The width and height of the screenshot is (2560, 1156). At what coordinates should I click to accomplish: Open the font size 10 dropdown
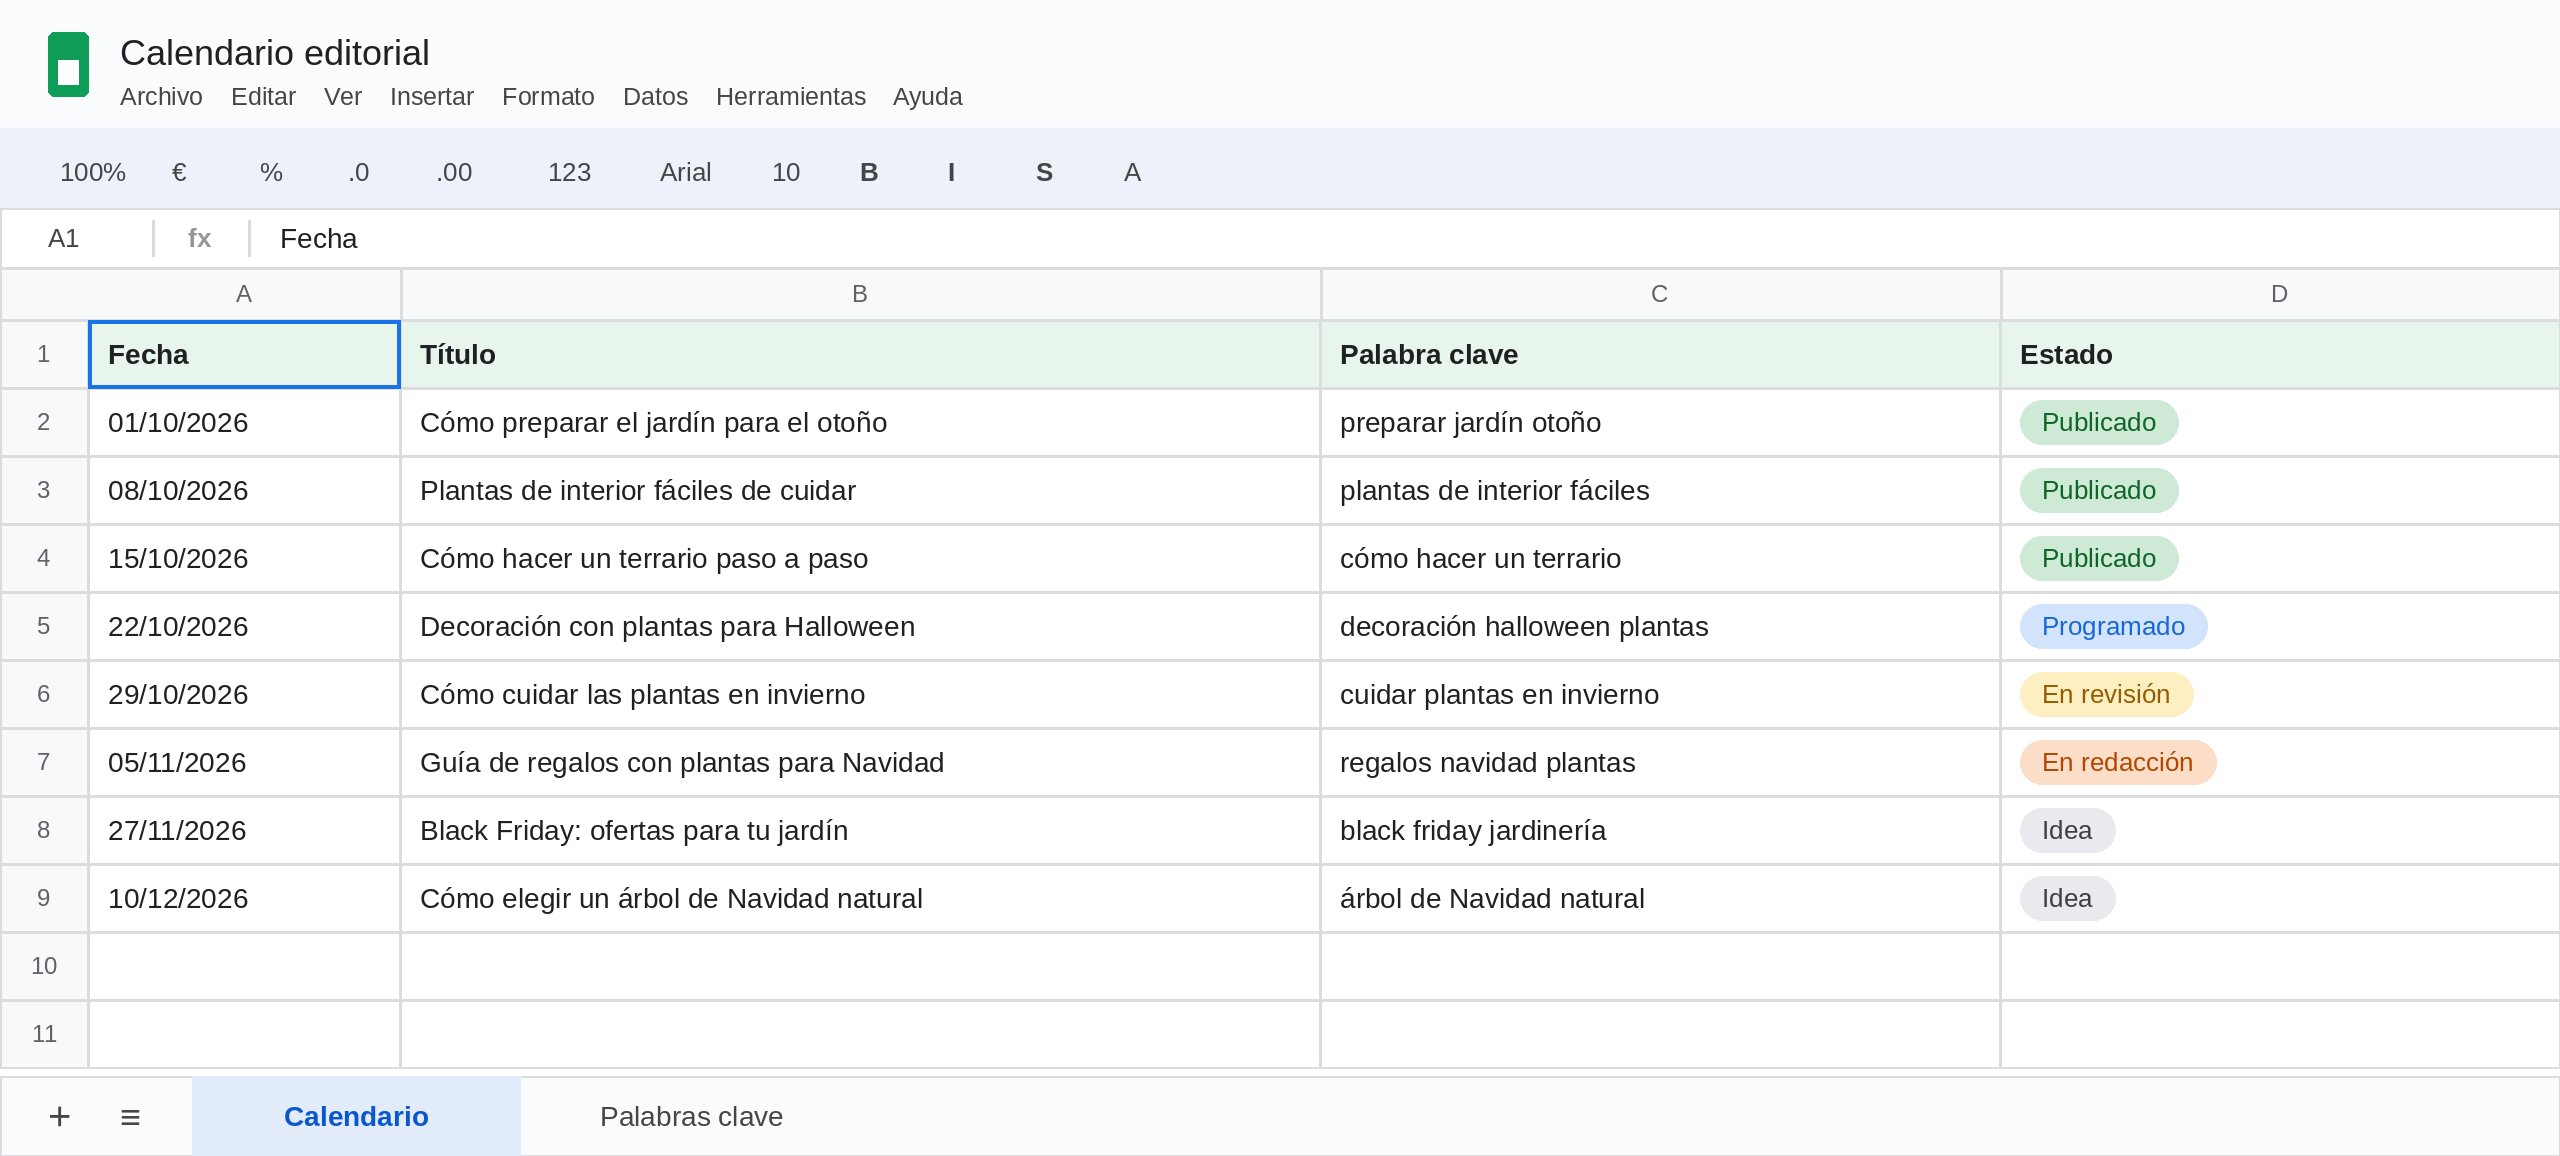click(x=786, y=172)
